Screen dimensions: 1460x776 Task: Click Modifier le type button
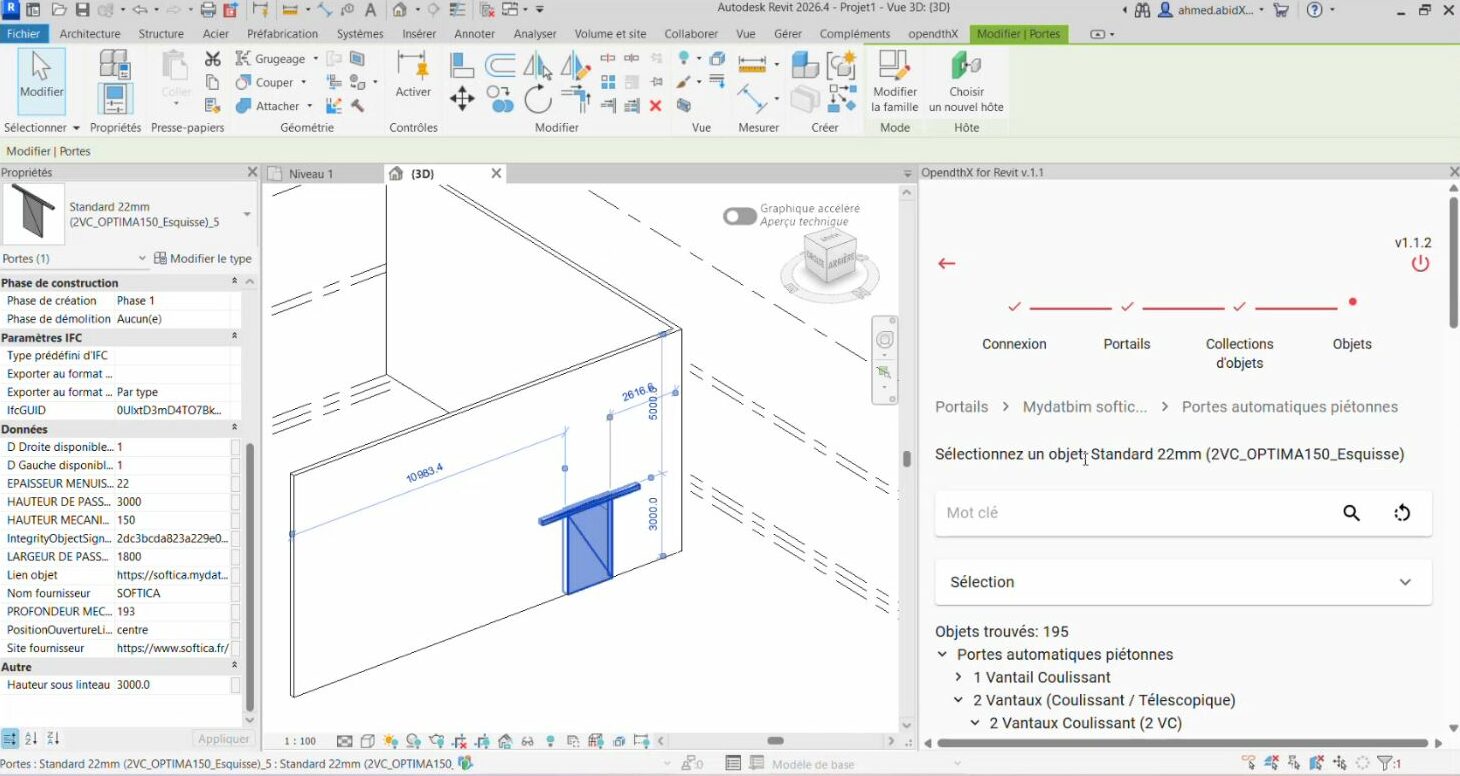[203, 258]
